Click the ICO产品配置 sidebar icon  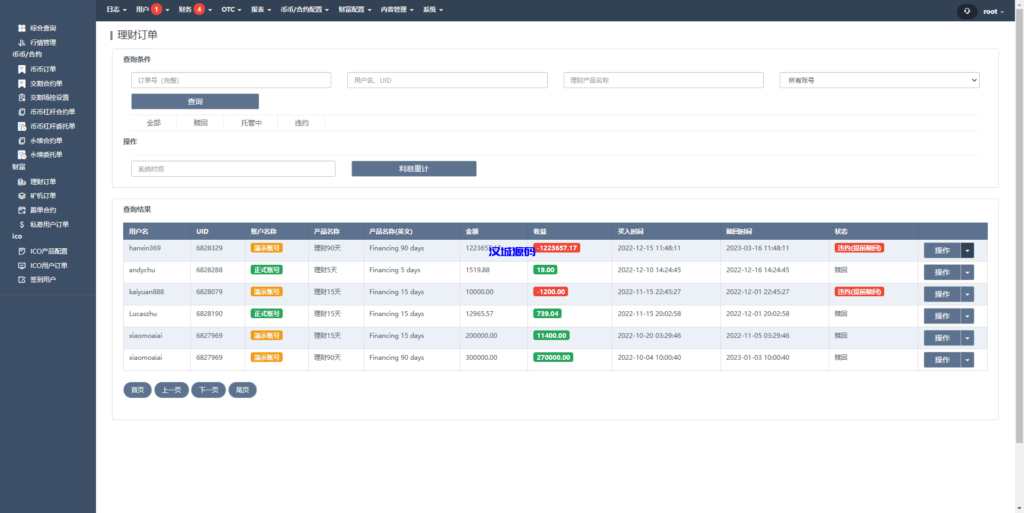tap(22, 251)
